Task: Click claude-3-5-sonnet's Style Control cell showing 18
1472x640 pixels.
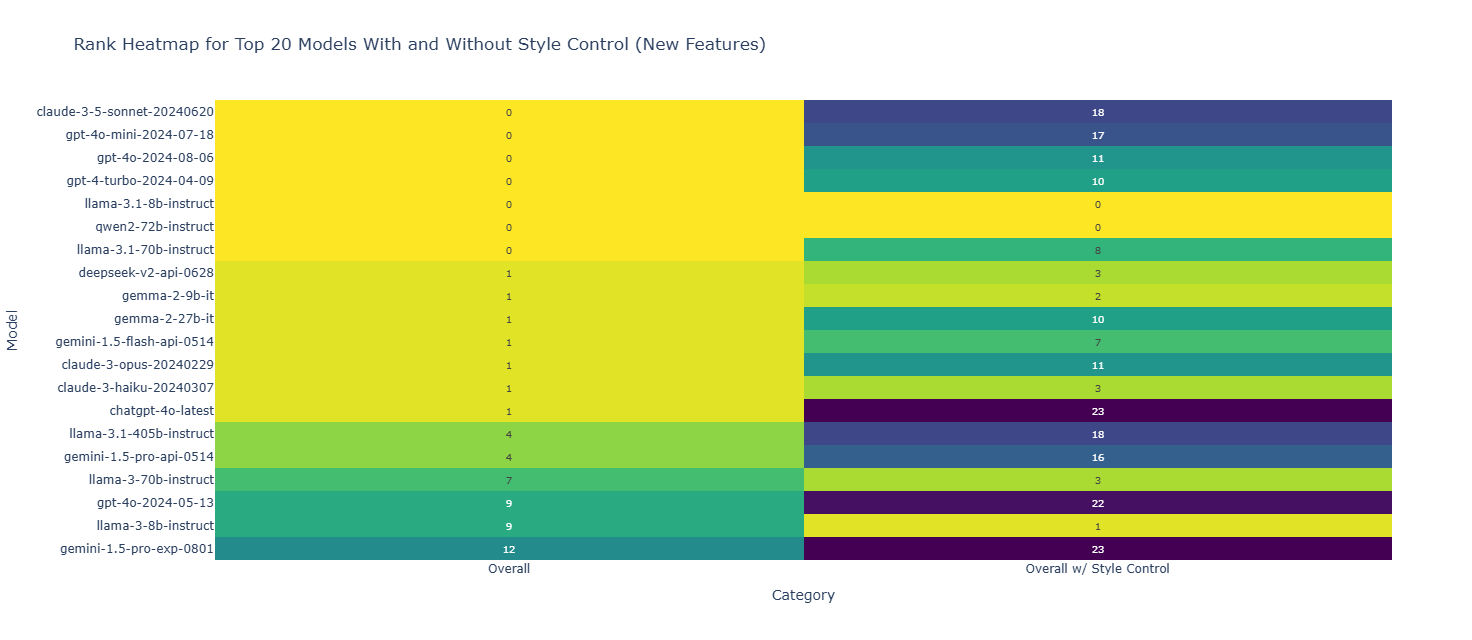Action: (x=1097, y=112)
